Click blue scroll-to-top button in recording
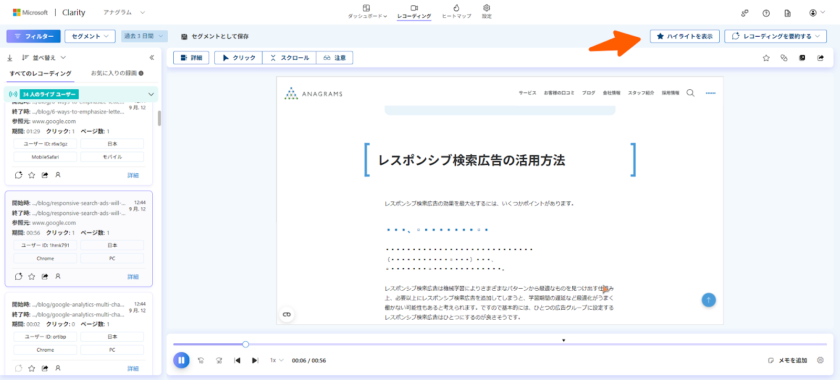The image size is (840, 380). tap(709, 300)
